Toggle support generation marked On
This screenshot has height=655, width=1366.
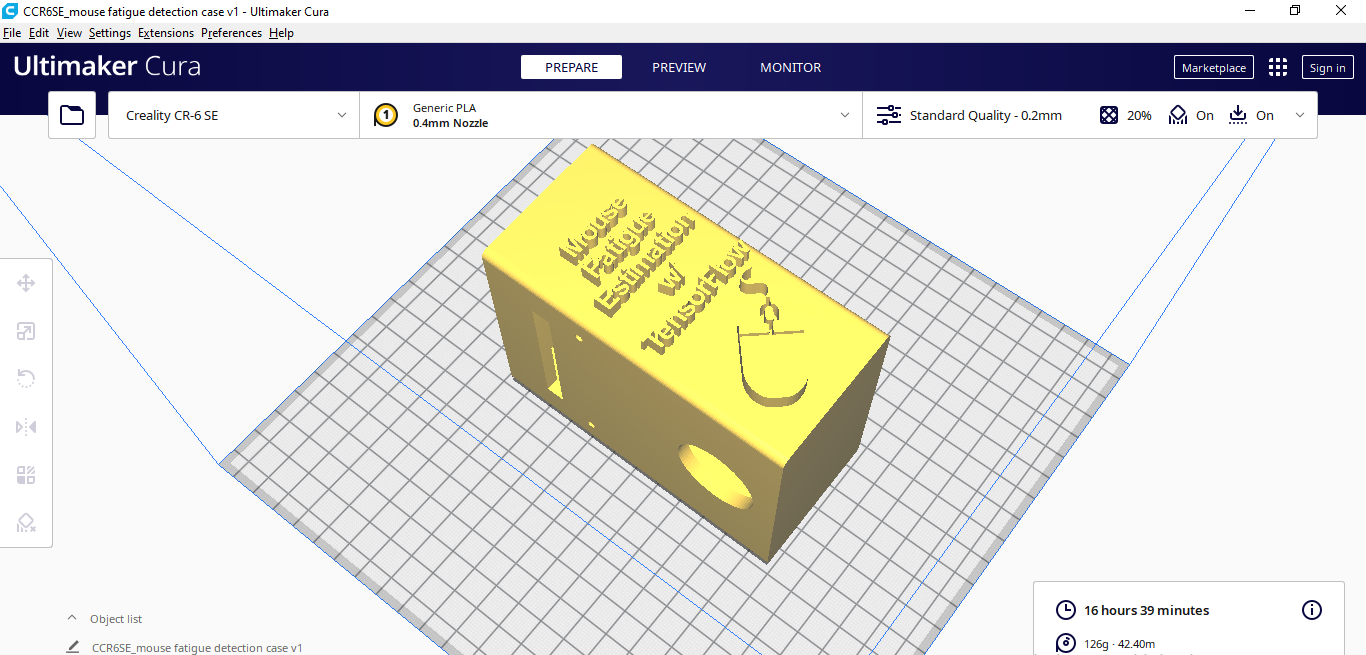tap(1190, 115)
